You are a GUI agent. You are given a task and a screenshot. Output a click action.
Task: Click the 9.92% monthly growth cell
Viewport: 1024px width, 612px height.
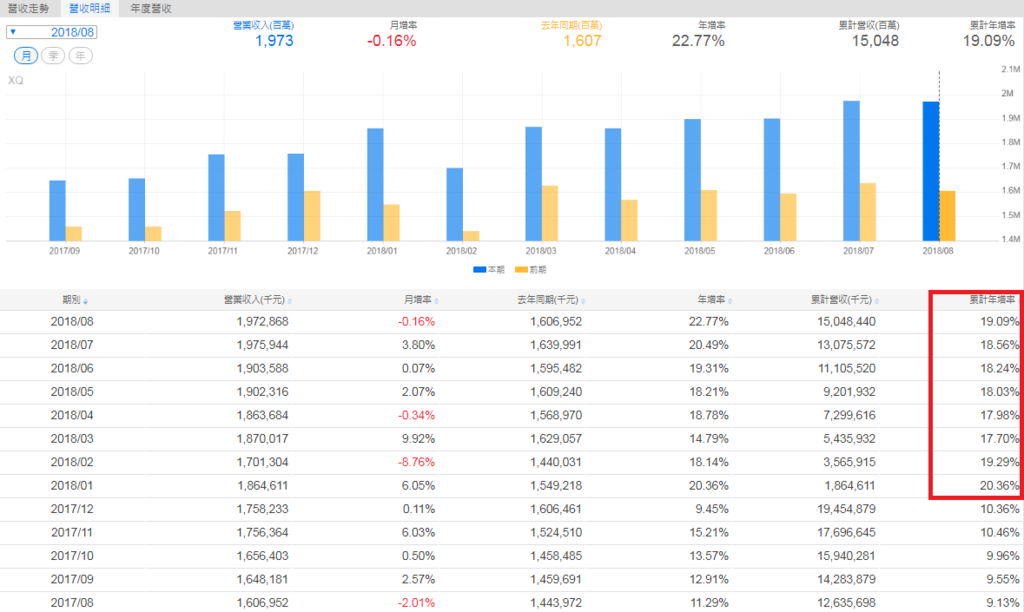click(x=418, y=439)
